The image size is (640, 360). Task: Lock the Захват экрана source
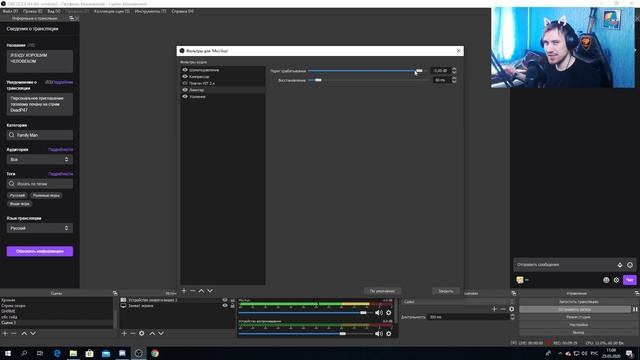(x=233, y=306)
